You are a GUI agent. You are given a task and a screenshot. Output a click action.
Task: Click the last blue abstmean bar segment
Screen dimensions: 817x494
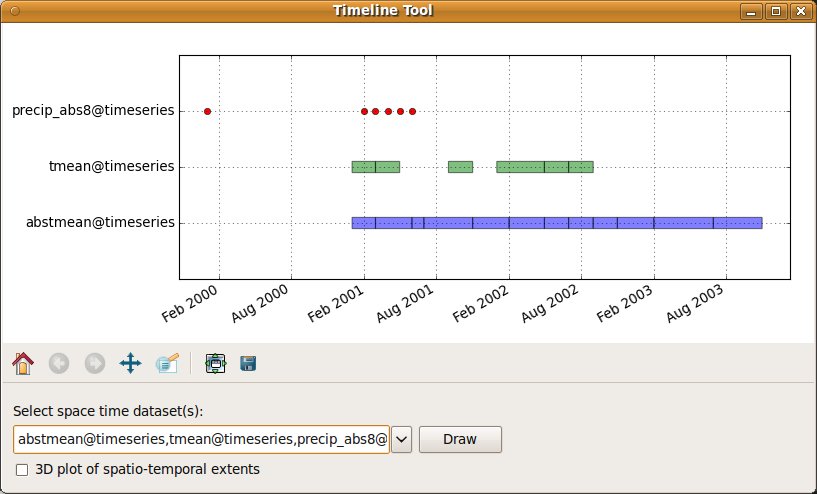[x=737, y=223]
